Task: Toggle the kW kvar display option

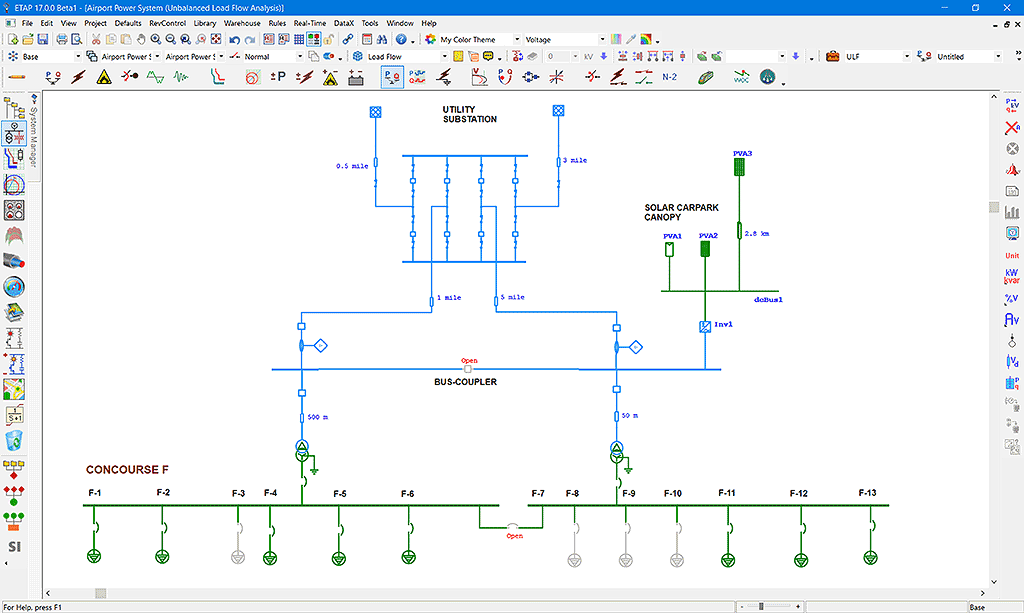Action: [x=1011, y=277]
